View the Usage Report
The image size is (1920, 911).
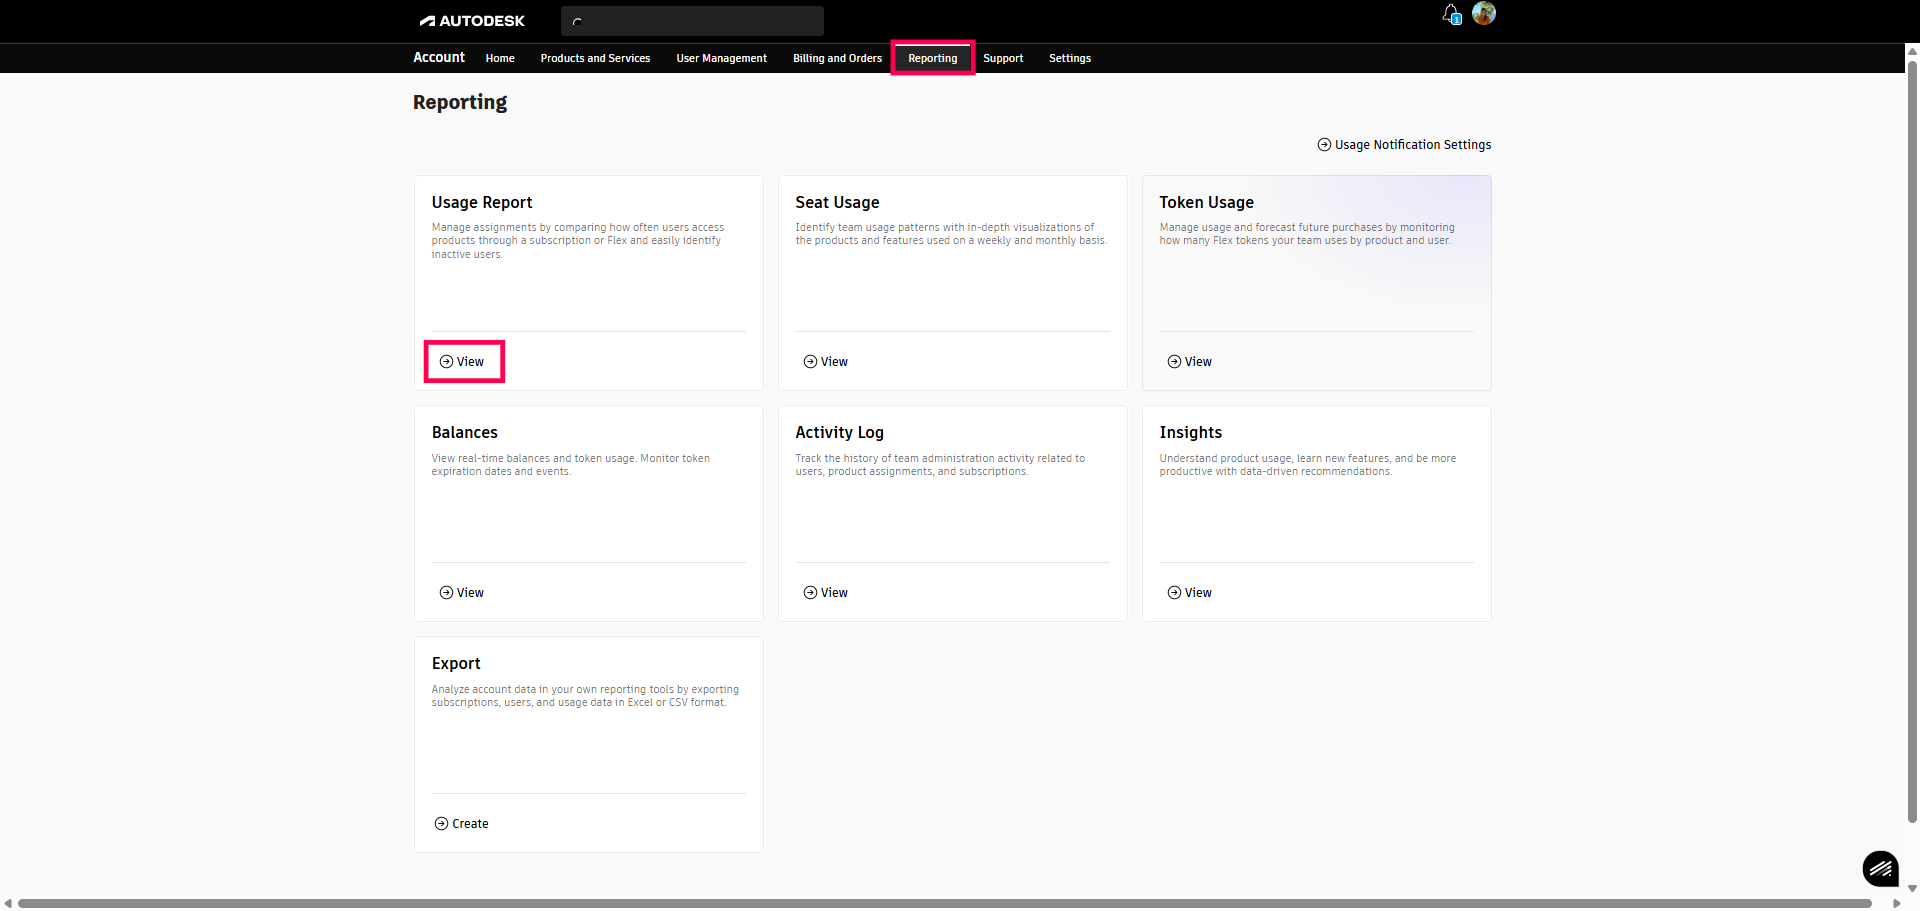pos(464,362)
